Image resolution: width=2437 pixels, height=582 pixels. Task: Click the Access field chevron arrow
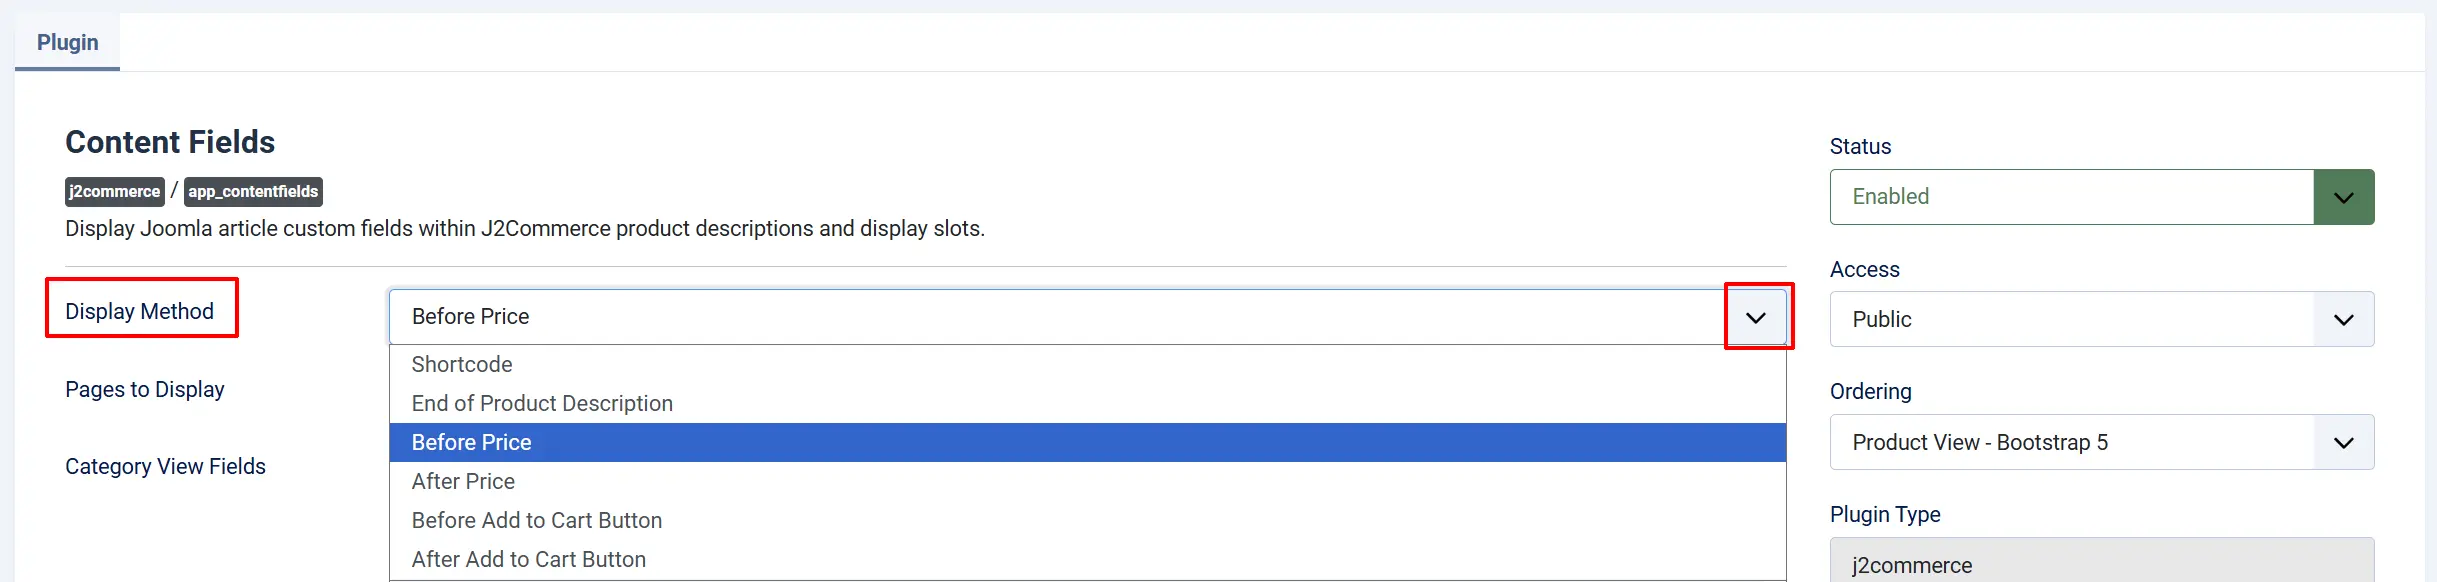pyautogui.click(x=2343, y=319)
